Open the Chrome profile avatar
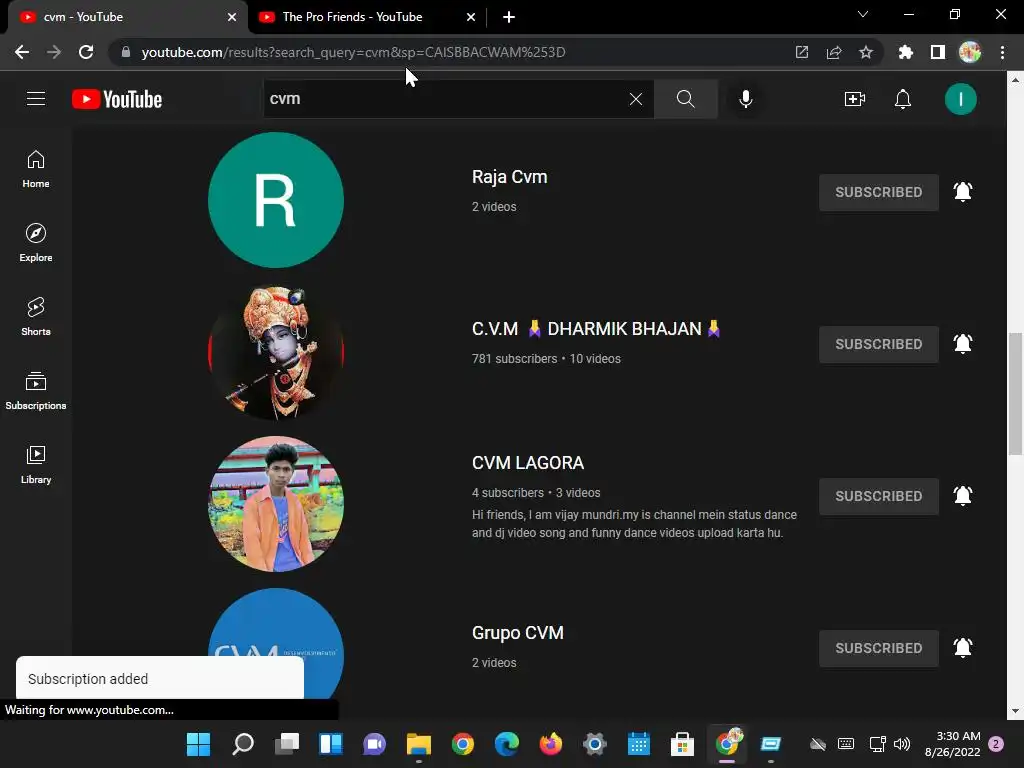1024x768 pixels. click(970, 52)
